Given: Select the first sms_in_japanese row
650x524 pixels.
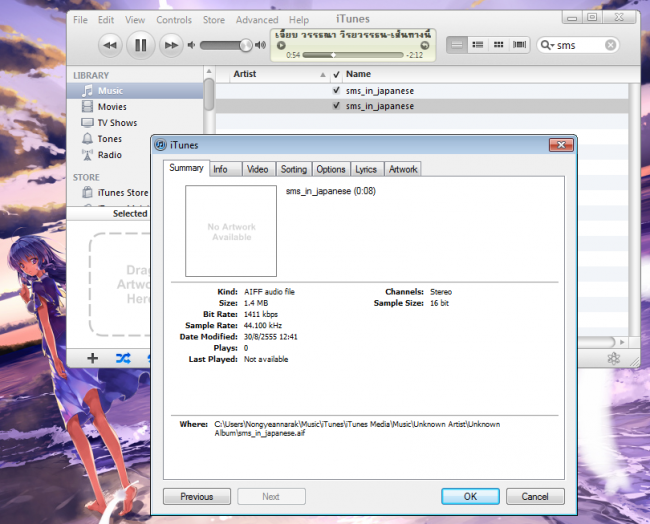Looking at the screenshot, I should 422,91.
